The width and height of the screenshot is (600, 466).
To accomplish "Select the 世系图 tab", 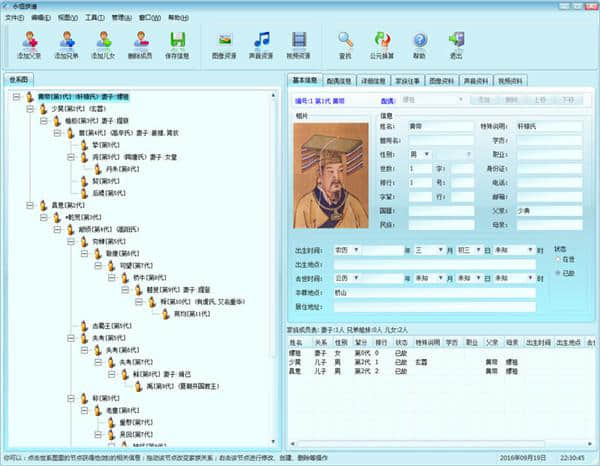I will coord(19,80).
